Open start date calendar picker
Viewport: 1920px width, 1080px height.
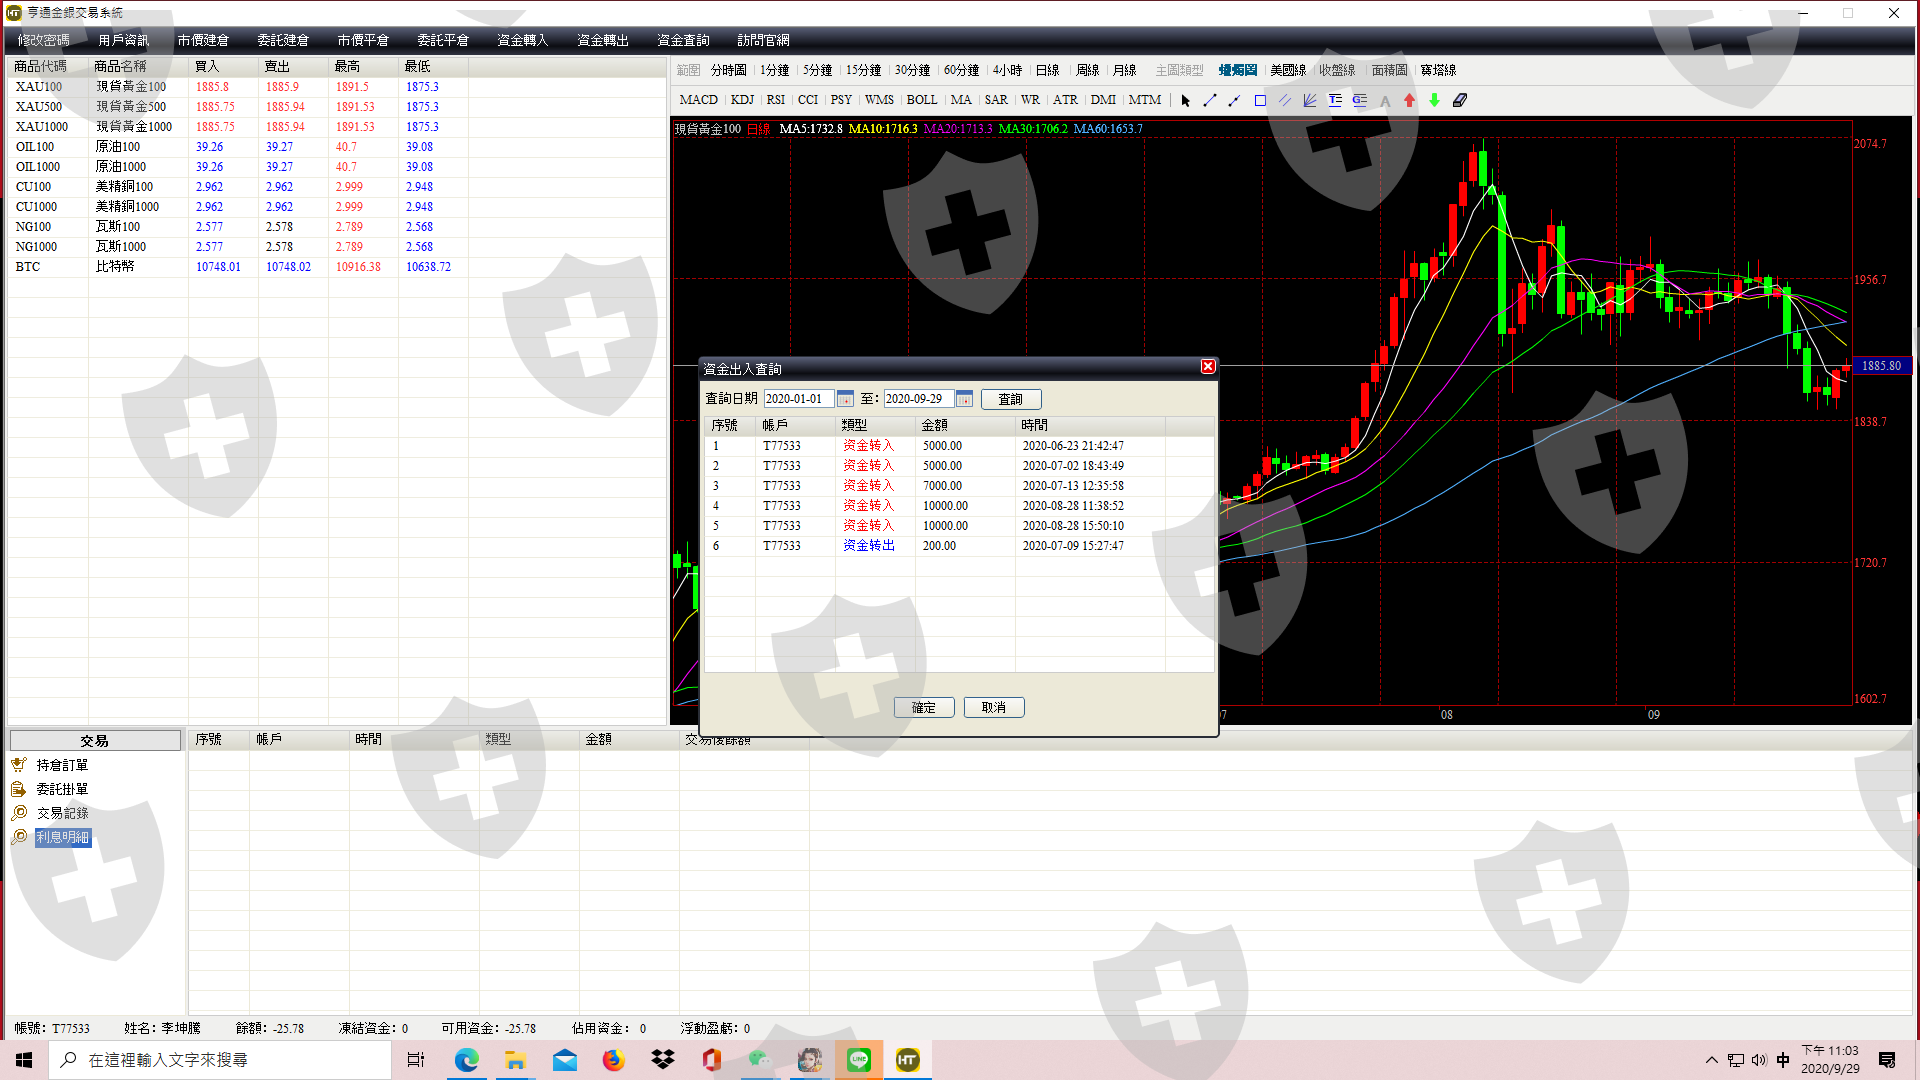pos(845,399)
